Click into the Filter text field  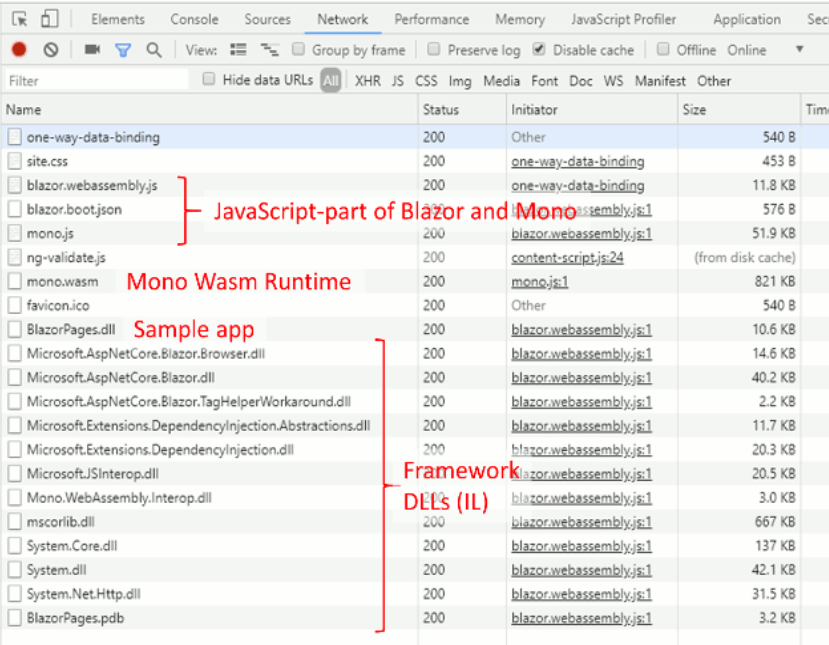[x=97, y=80]
